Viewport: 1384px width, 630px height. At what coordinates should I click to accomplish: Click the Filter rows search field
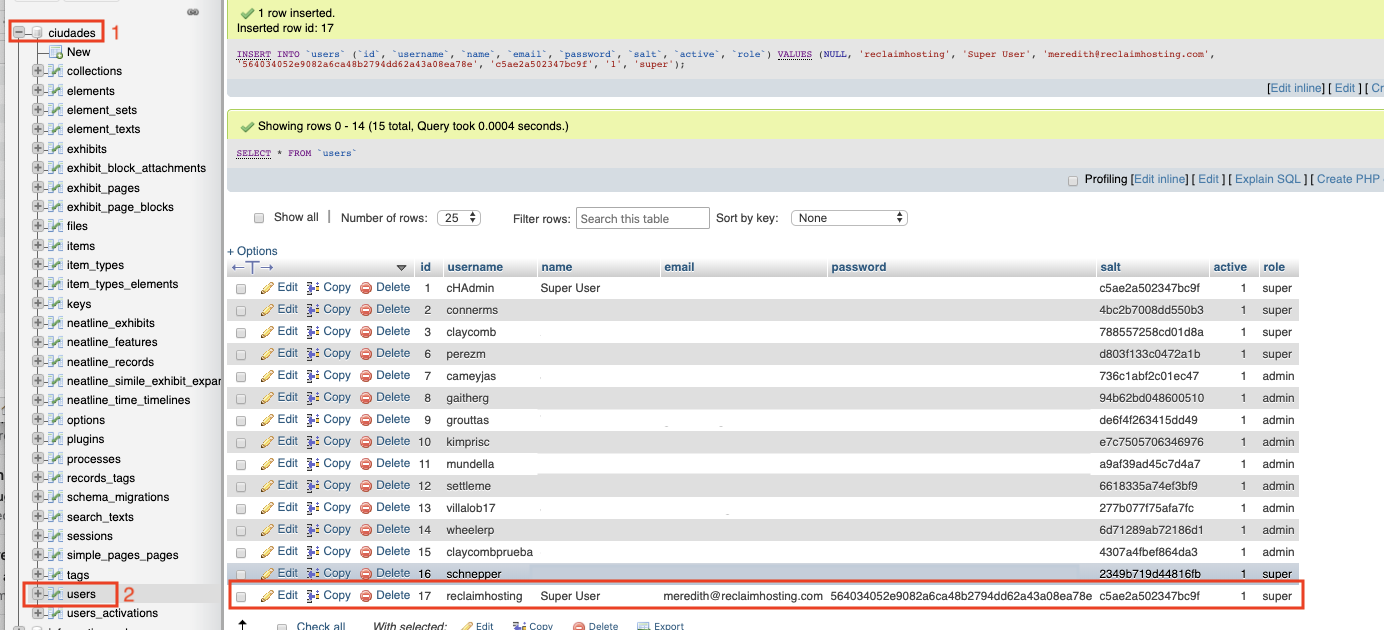[643, 218]
